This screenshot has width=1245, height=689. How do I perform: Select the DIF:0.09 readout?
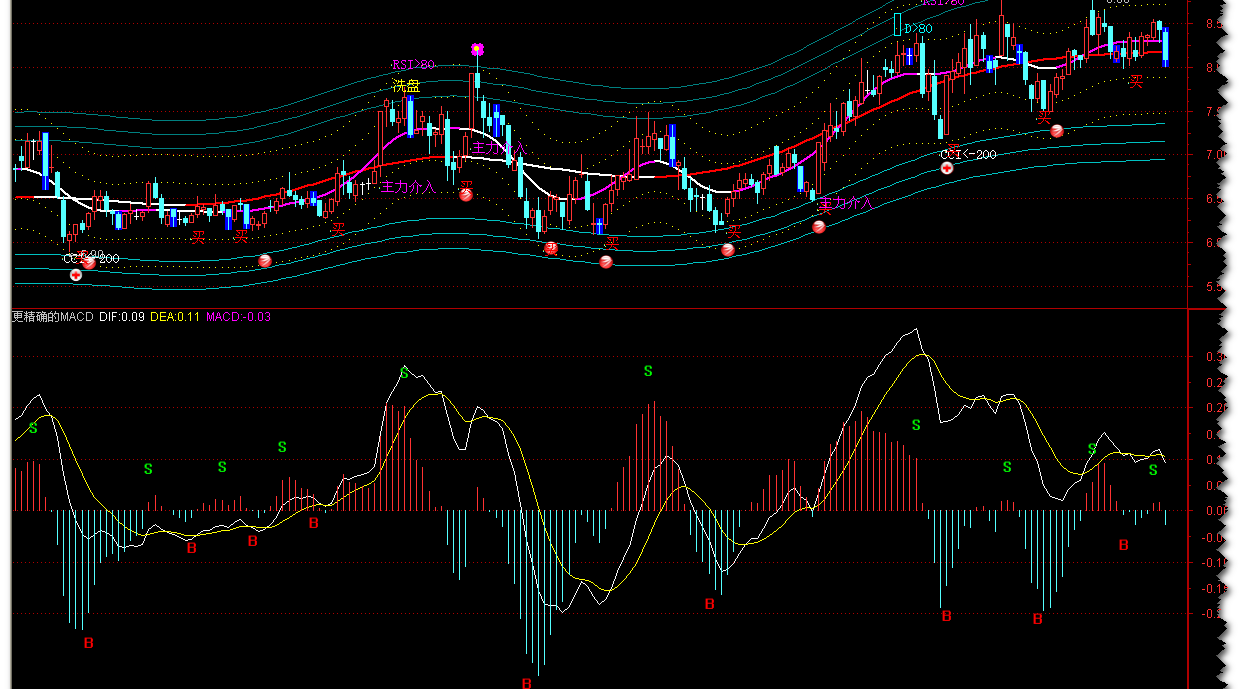[122, 317]
